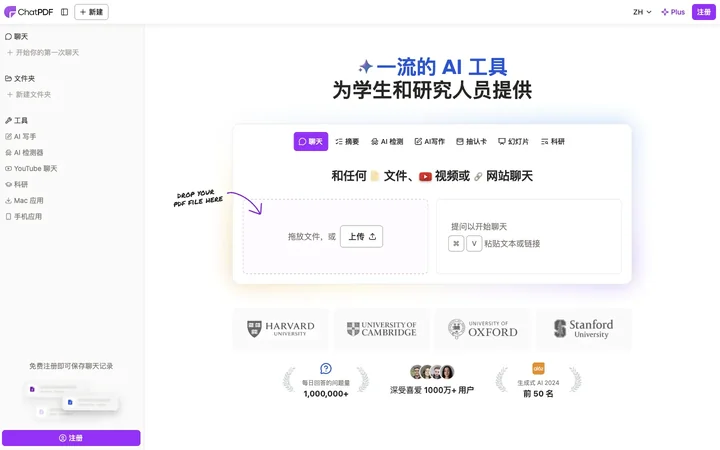Click the top-right 注册 button
The height and width of the screenshot is (450, 720).
pos(703,12)
